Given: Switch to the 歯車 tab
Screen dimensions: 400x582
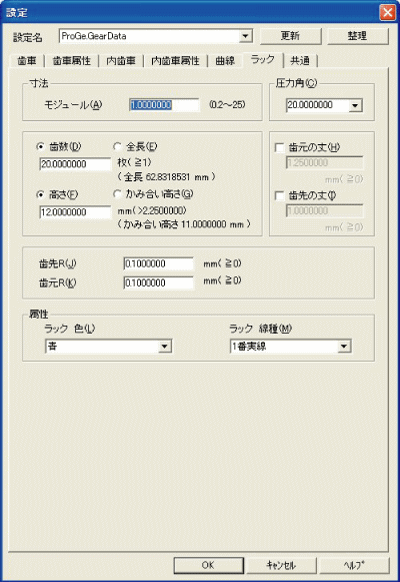Looking at the screenshot, I should [27, 61].
